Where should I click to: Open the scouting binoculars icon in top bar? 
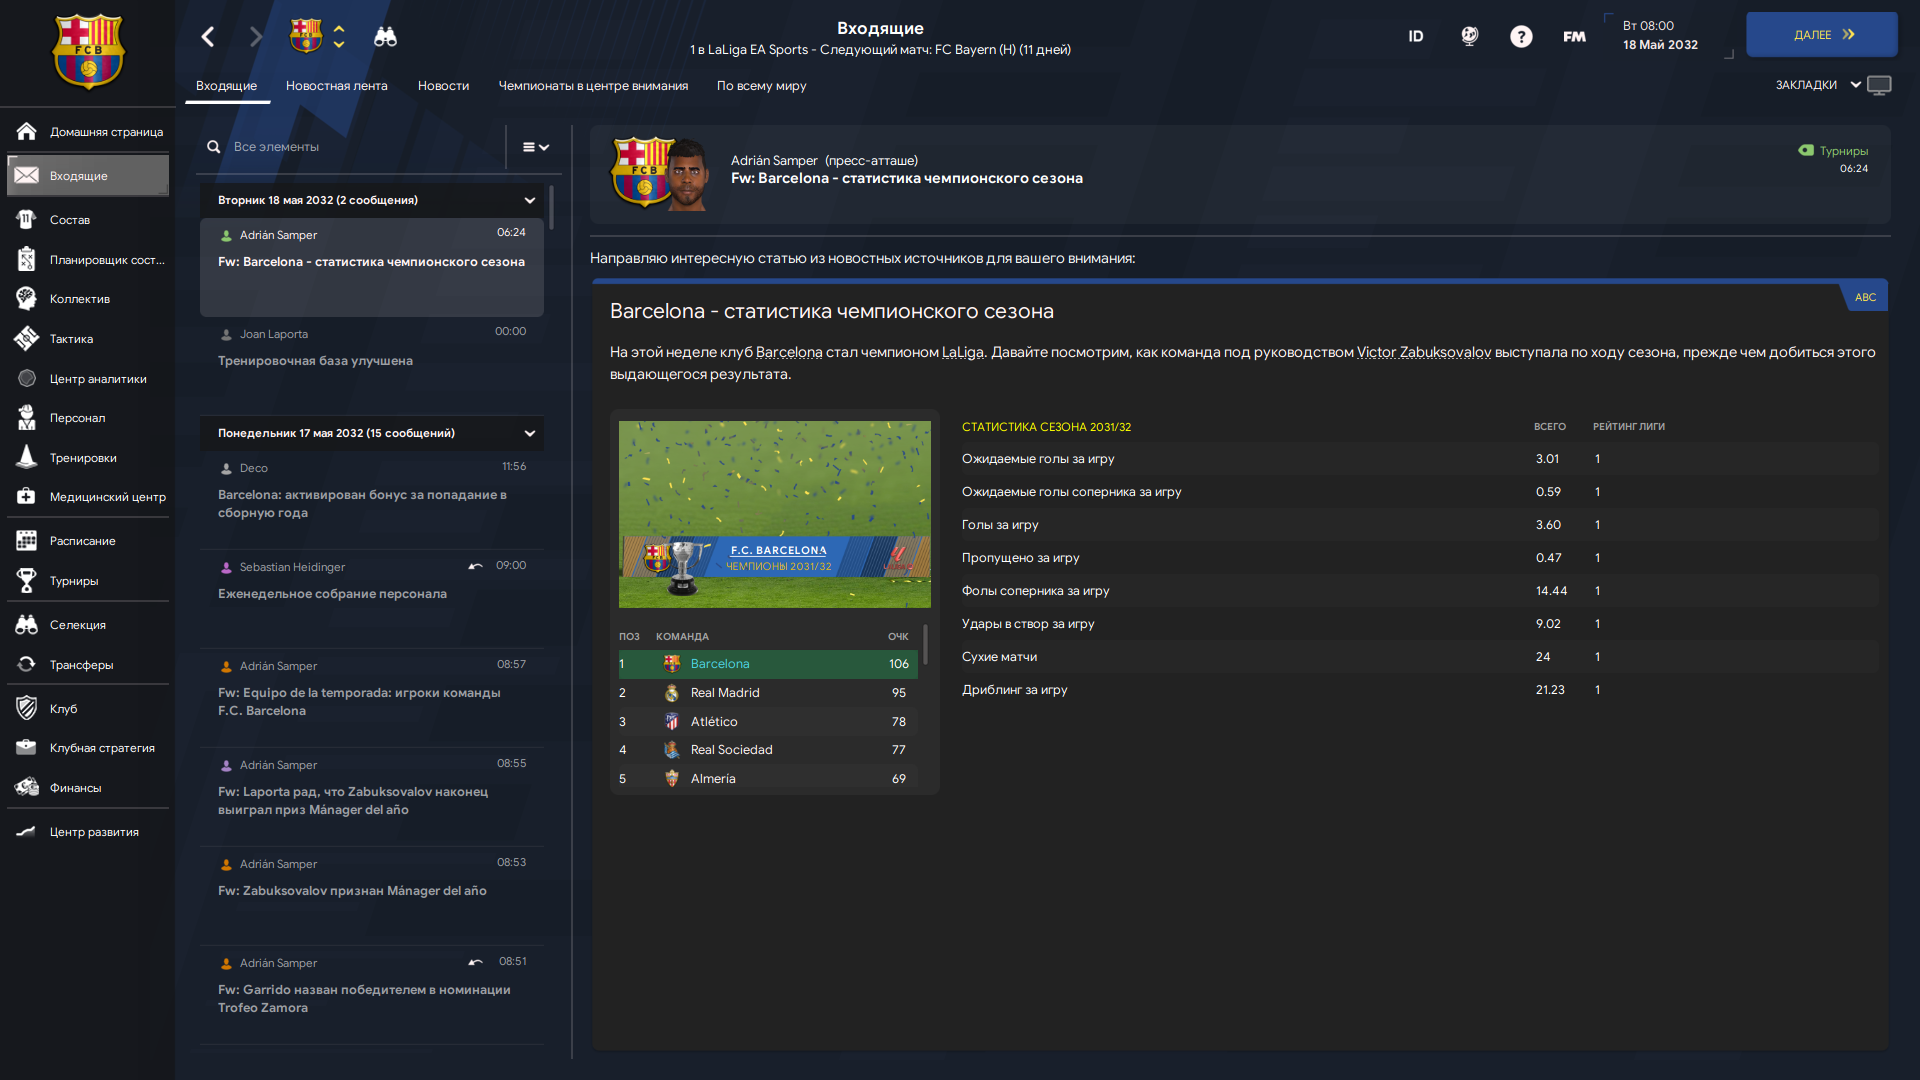pyautogui.click(x=385, y=37)
